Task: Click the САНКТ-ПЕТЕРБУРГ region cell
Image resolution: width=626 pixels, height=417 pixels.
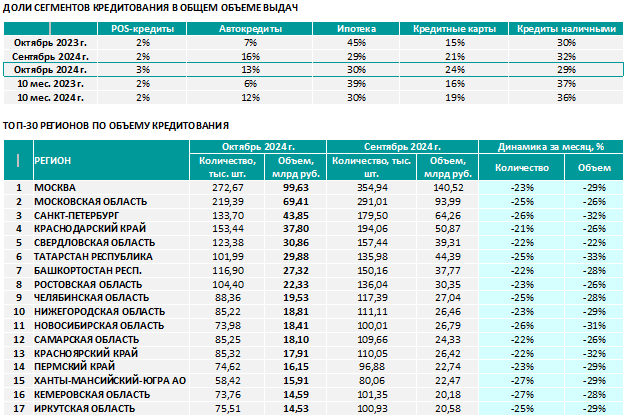Action: pyautogui.click(x=111, y=216)
